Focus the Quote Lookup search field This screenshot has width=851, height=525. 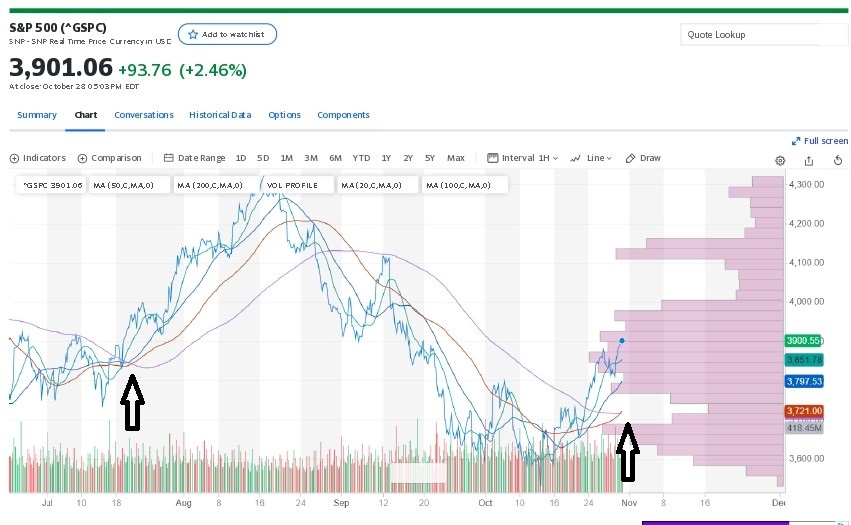click(763, 35)
